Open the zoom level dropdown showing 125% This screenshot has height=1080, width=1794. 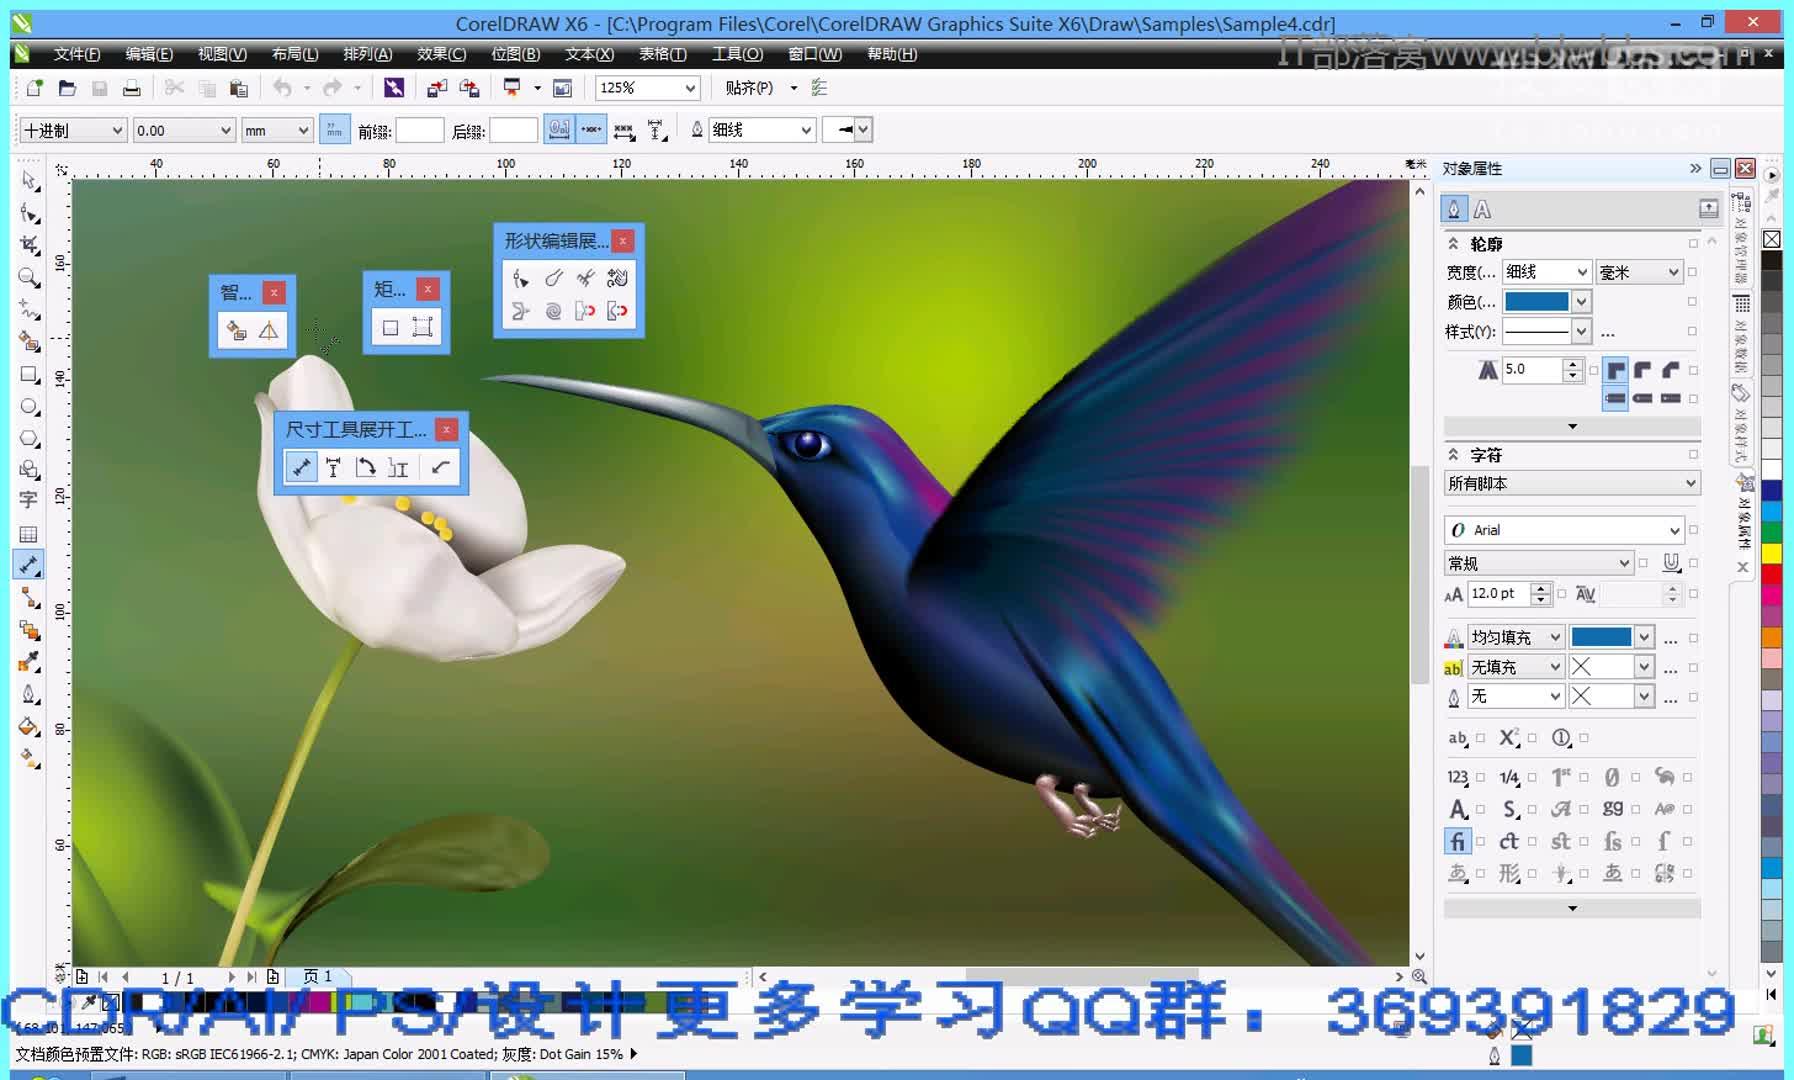[690, 88]
